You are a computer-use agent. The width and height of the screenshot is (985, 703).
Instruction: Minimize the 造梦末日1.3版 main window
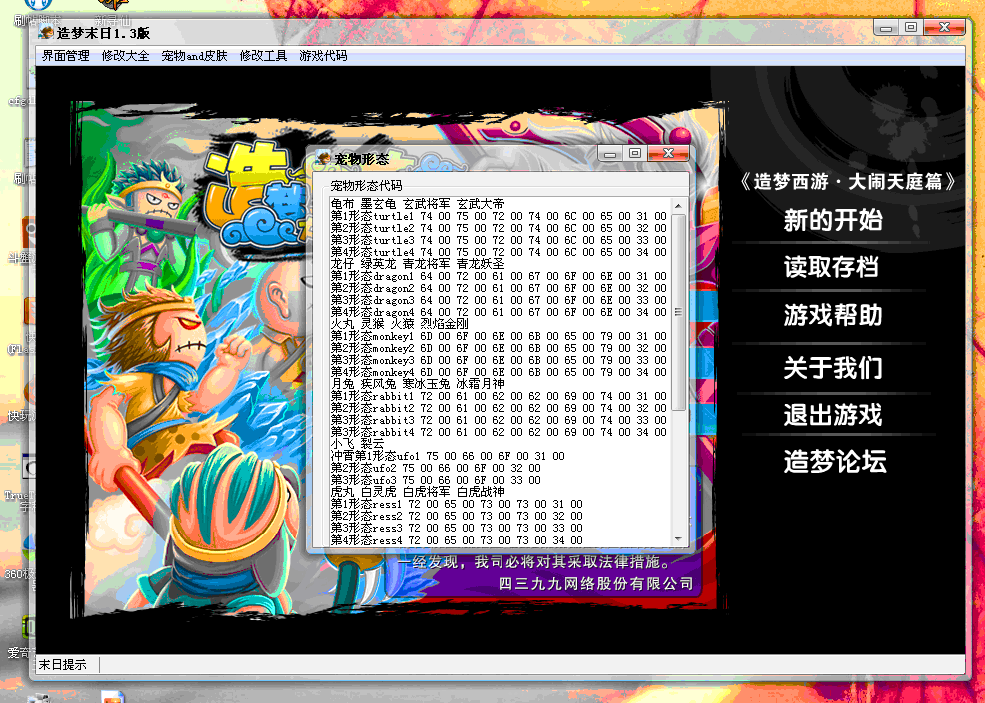[886, 28]
